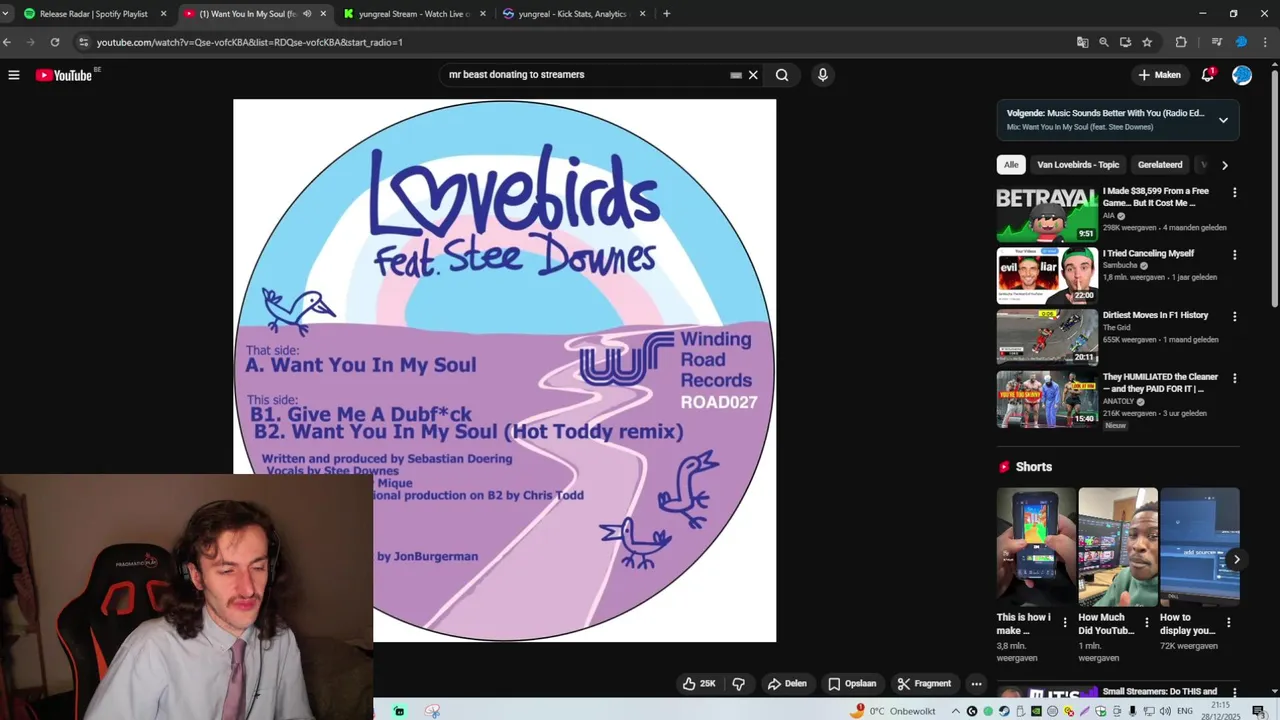This screenshot has width=1280, height=720.
Task: Open the keyboard icon in search box
Action: point(736,75)
